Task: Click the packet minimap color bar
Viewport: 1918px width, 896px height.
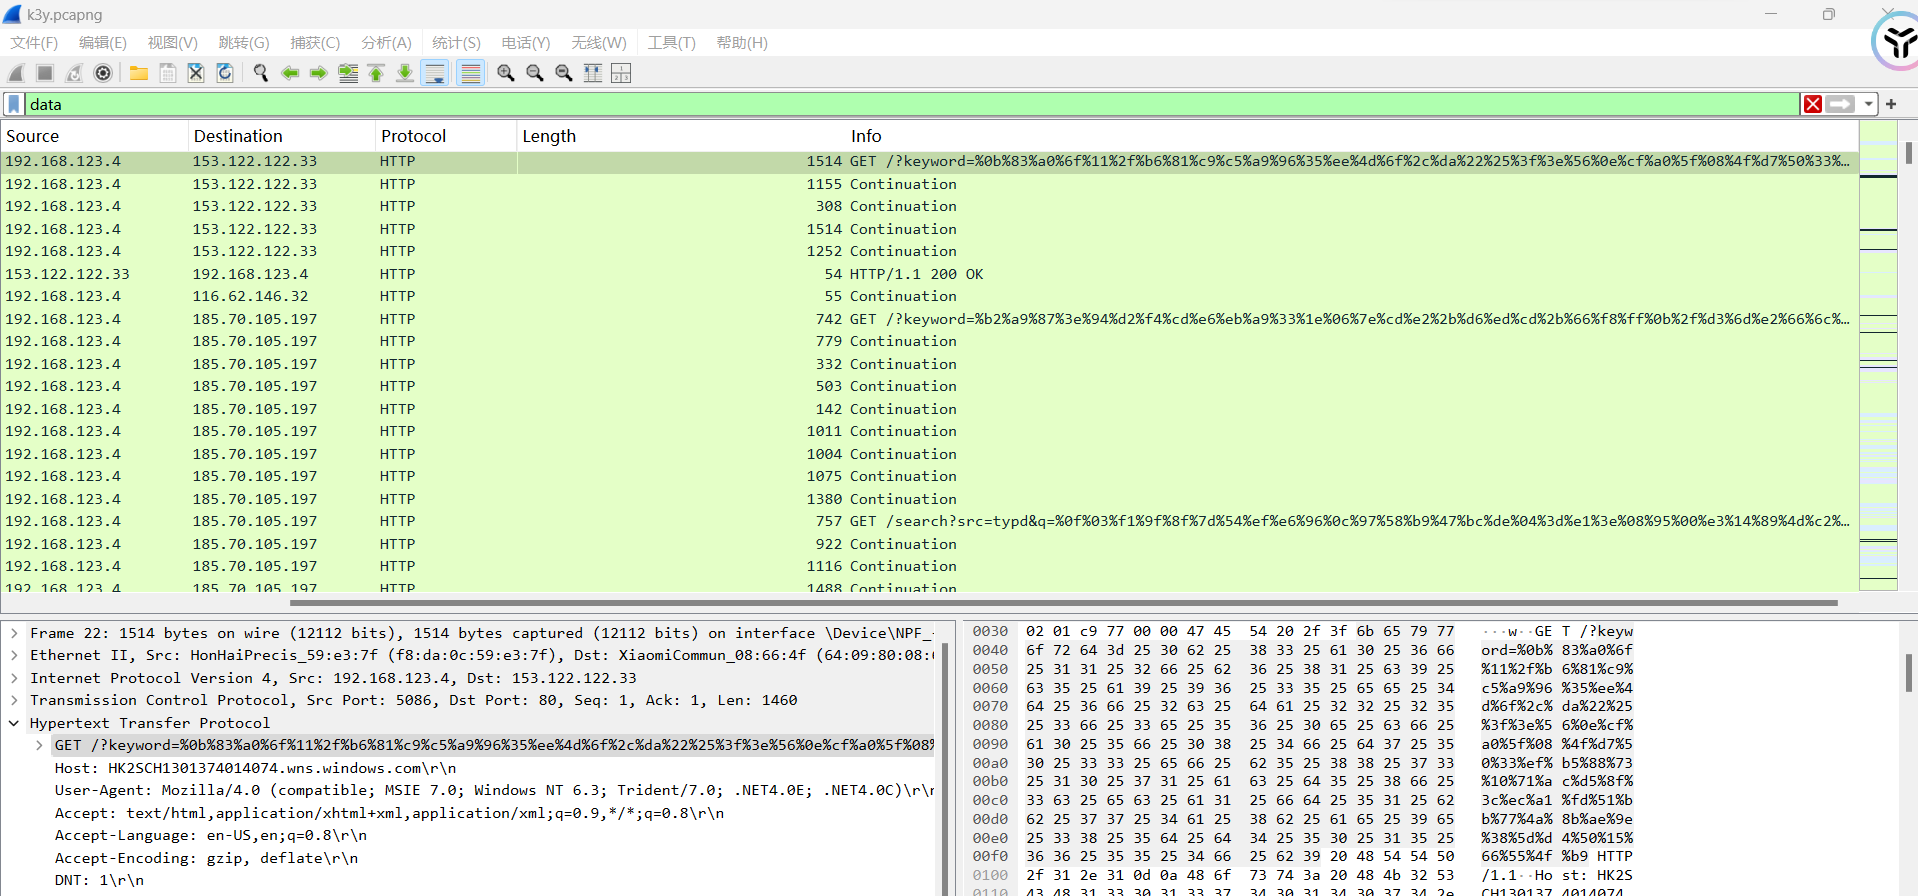Action: pos(1878,356)
